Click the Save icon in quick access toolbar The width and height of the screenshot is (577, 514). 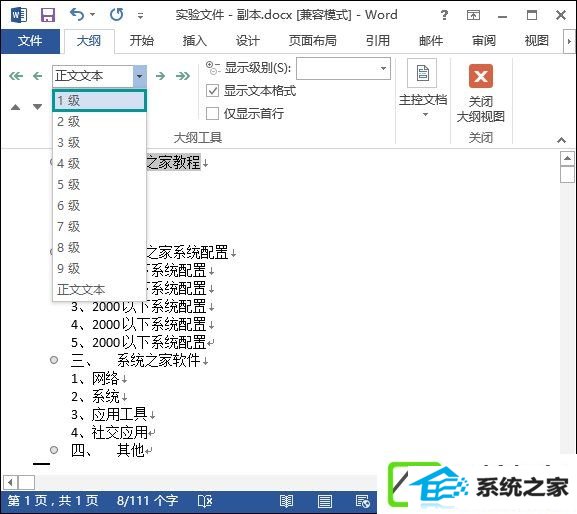(48, 15)
